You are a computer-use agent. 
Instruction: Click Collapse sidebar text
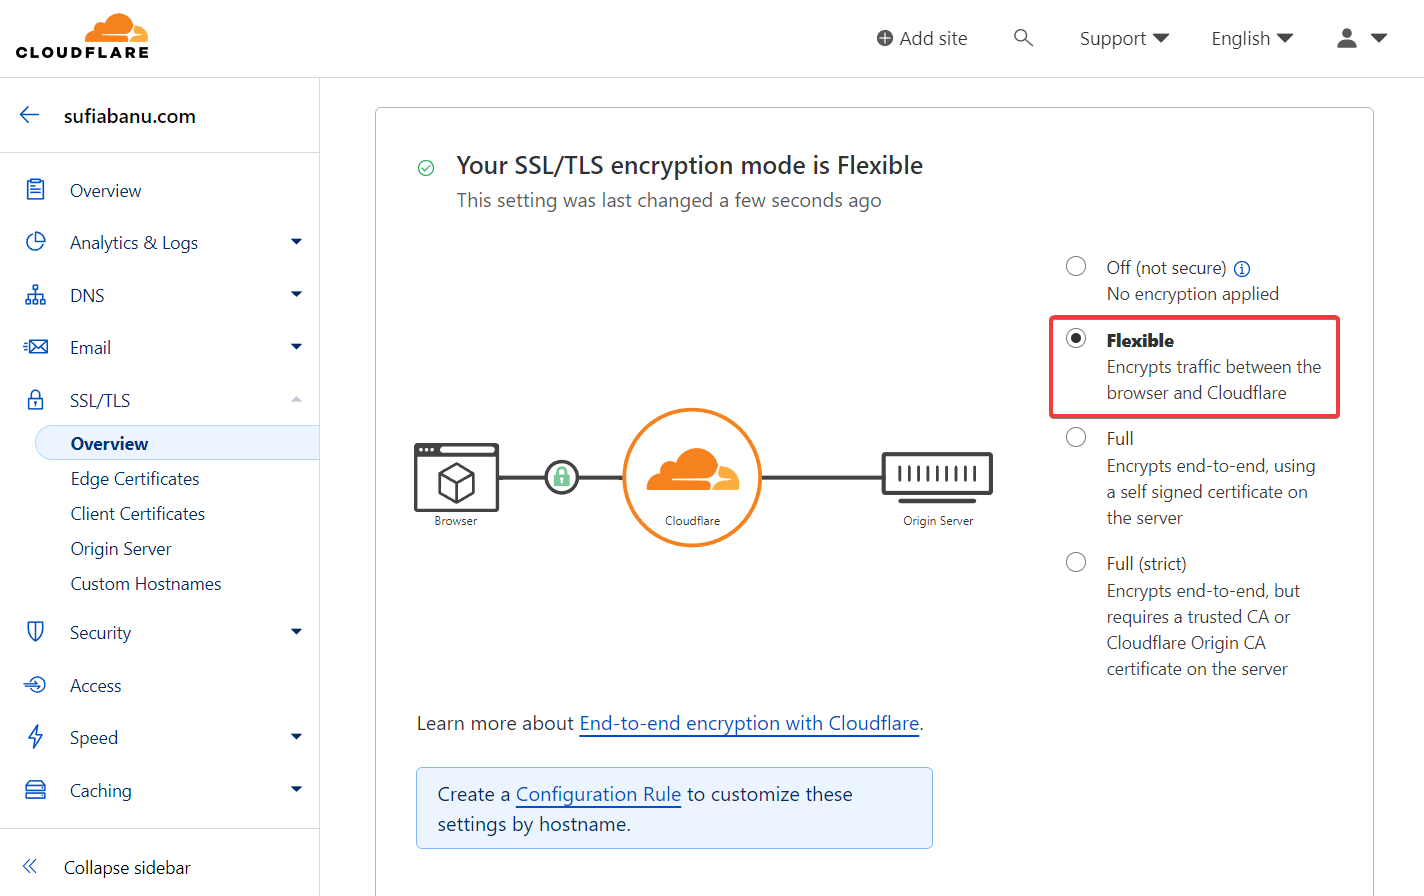click(x=127, y=867)
